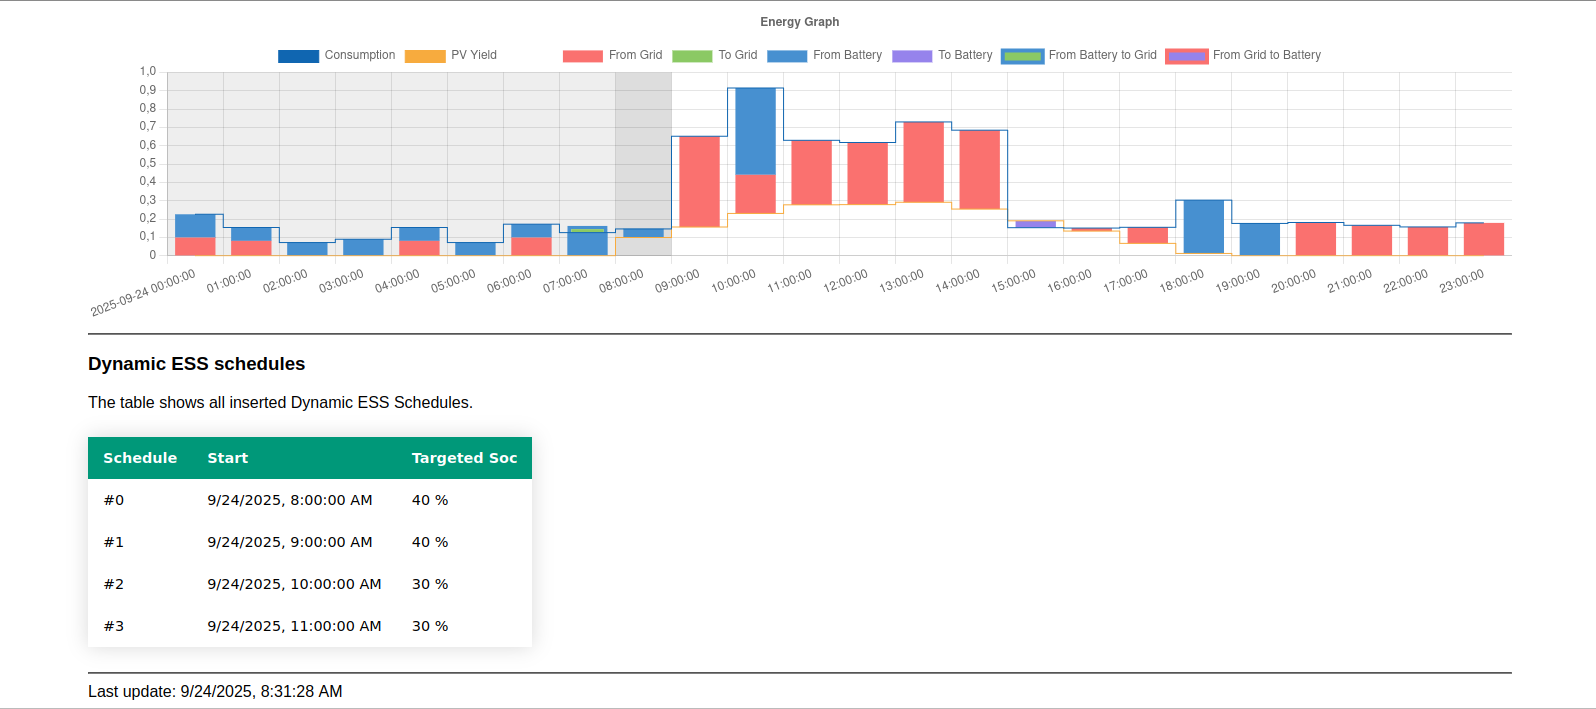Click the purple To Battery bar at 15:00:00
1596x709 pixels.
[1035, 224]
